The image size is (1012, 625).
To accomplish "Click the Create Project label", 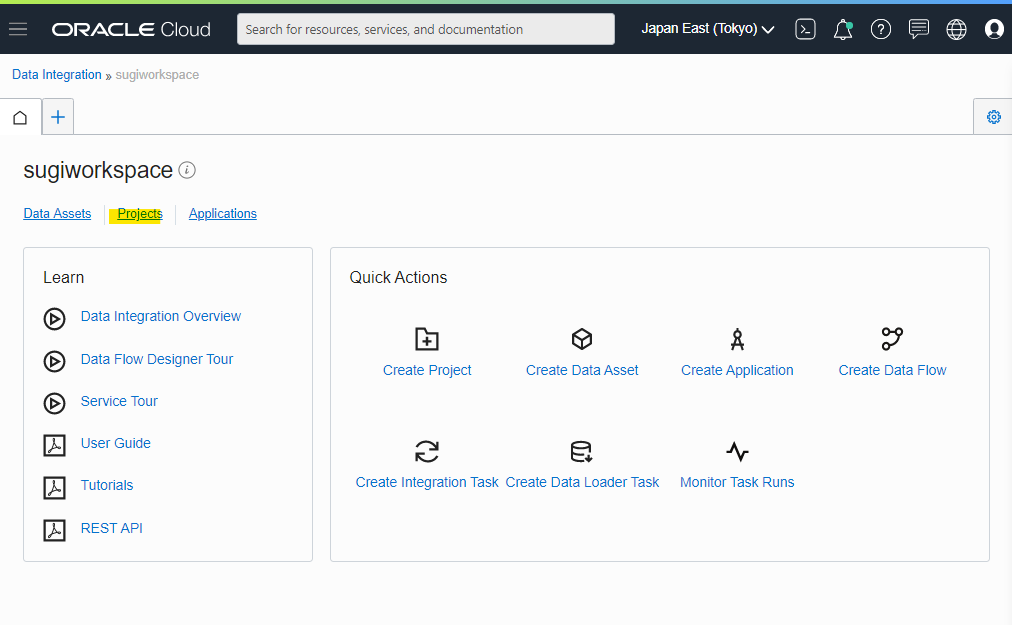I will [x=427, y=370].
